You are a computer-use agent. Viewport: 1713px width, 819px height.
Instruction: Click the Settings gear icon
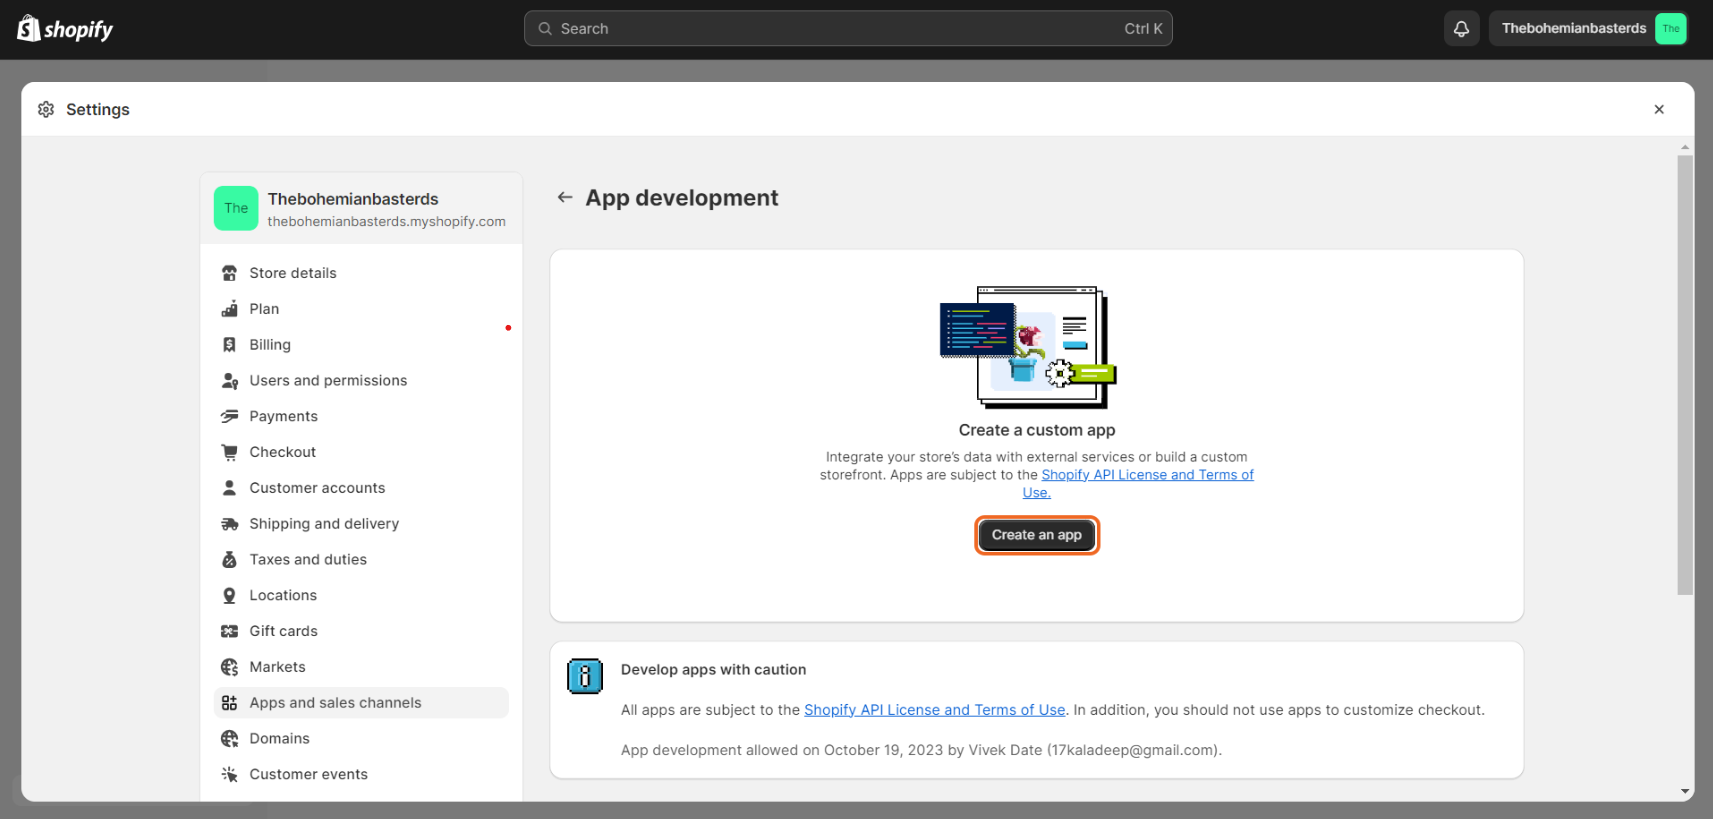coord(46,109)
